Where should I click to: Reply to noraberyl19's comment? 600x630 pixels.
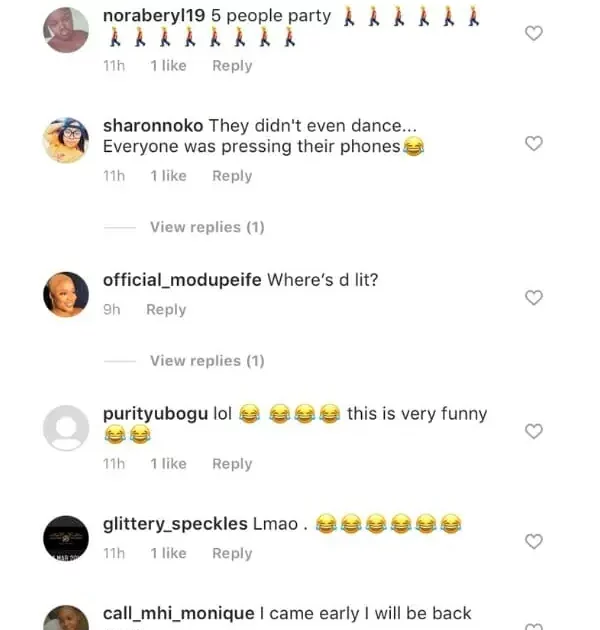[x=232, y=66]
